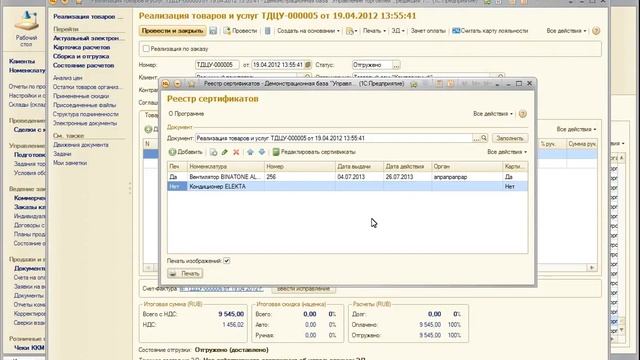Click Редактировать сертификаты command

(314, 152)
